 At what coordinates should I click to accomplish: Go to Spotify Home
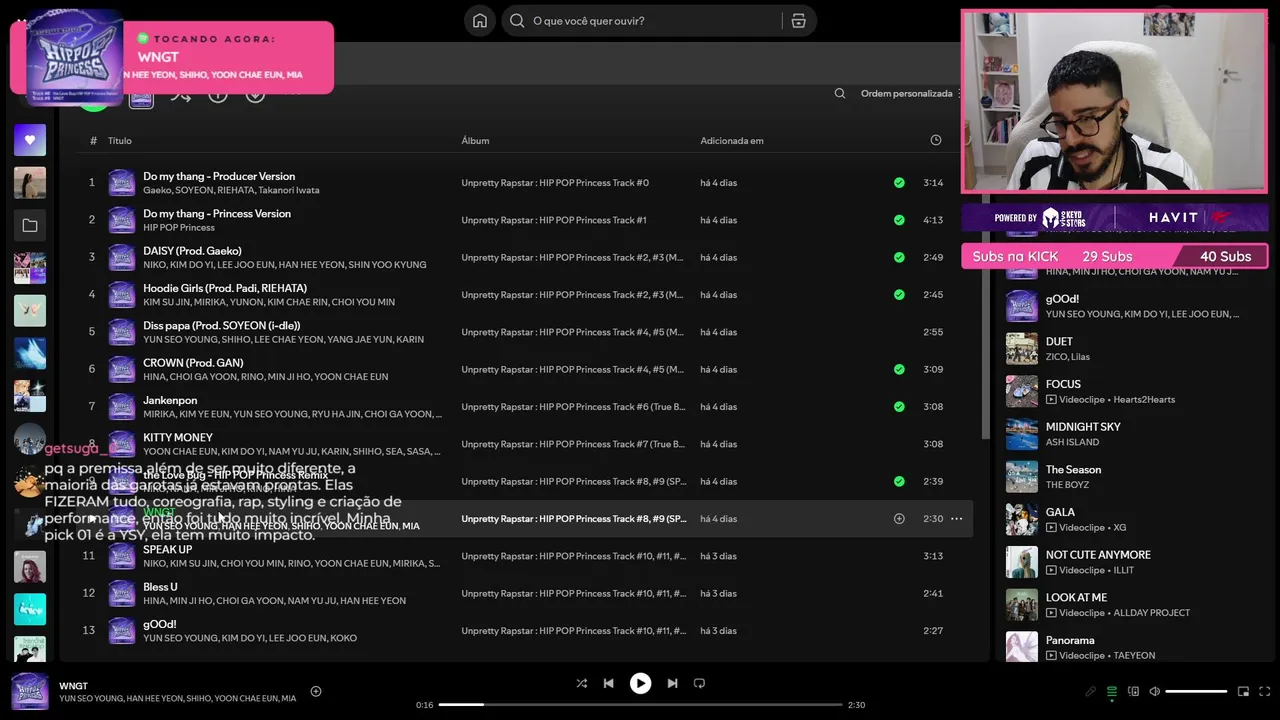click(480, 21)
